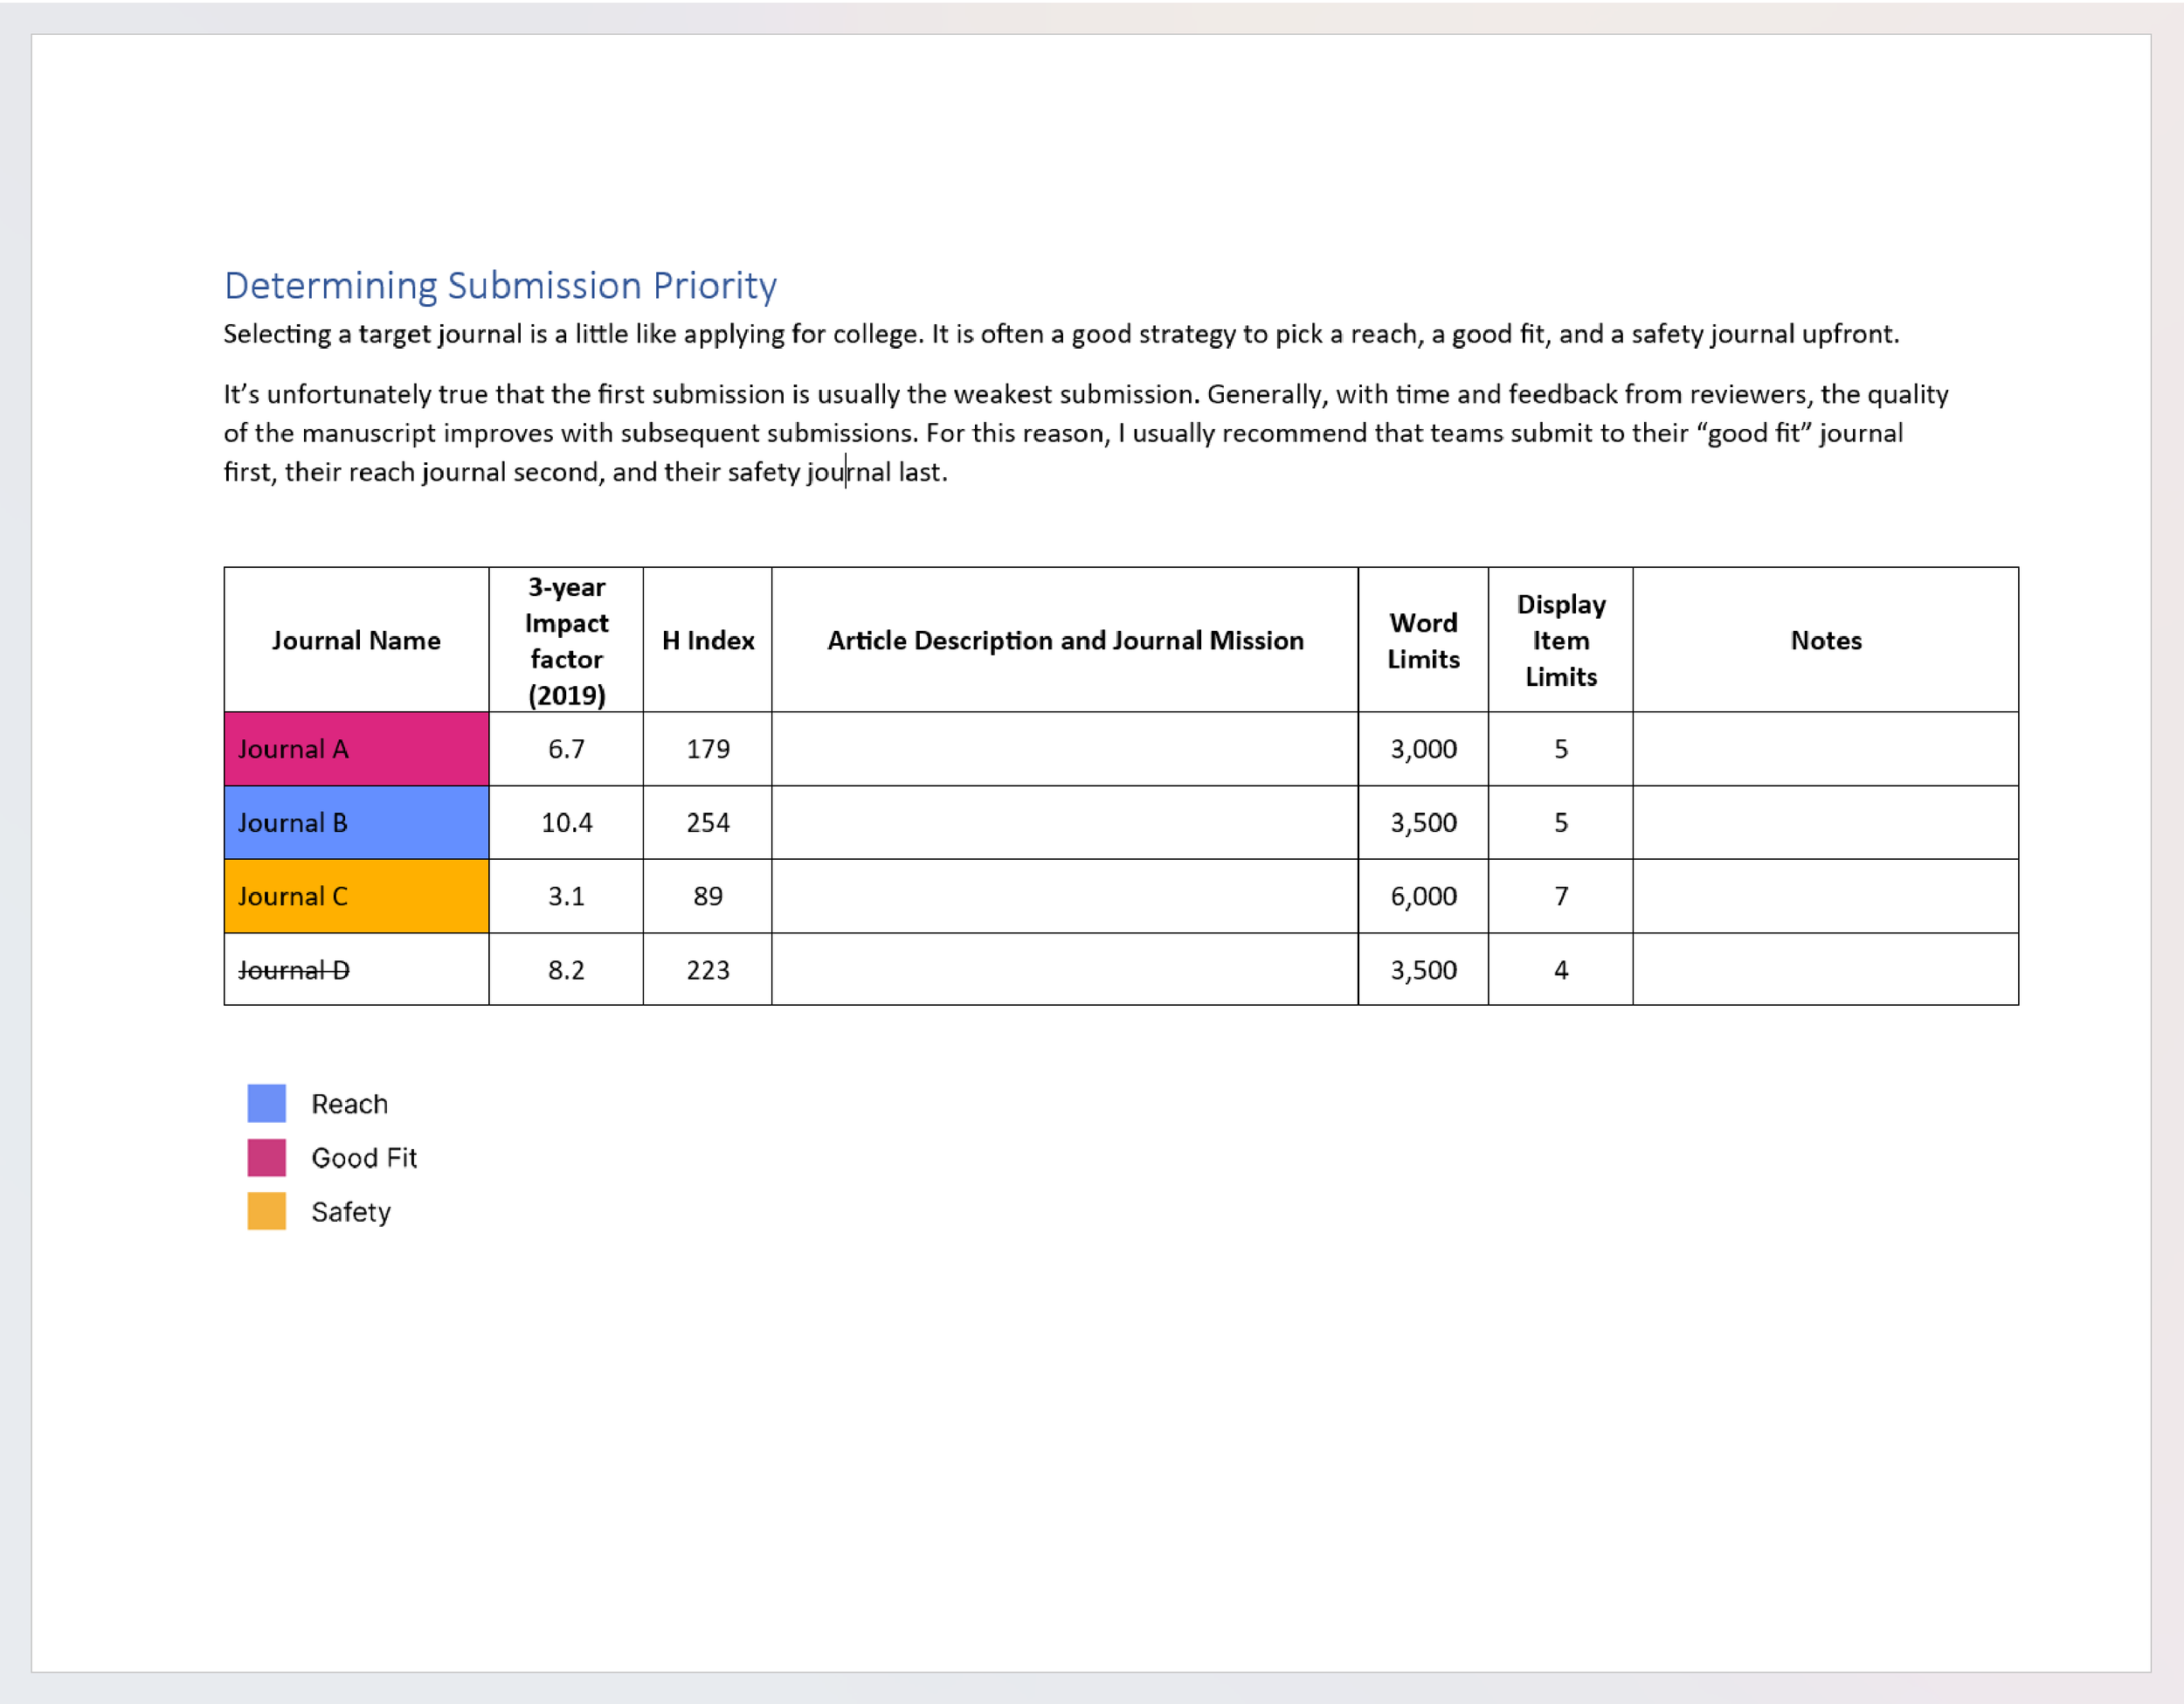Click the Word Limits column header

click(x=1423, y=640)
